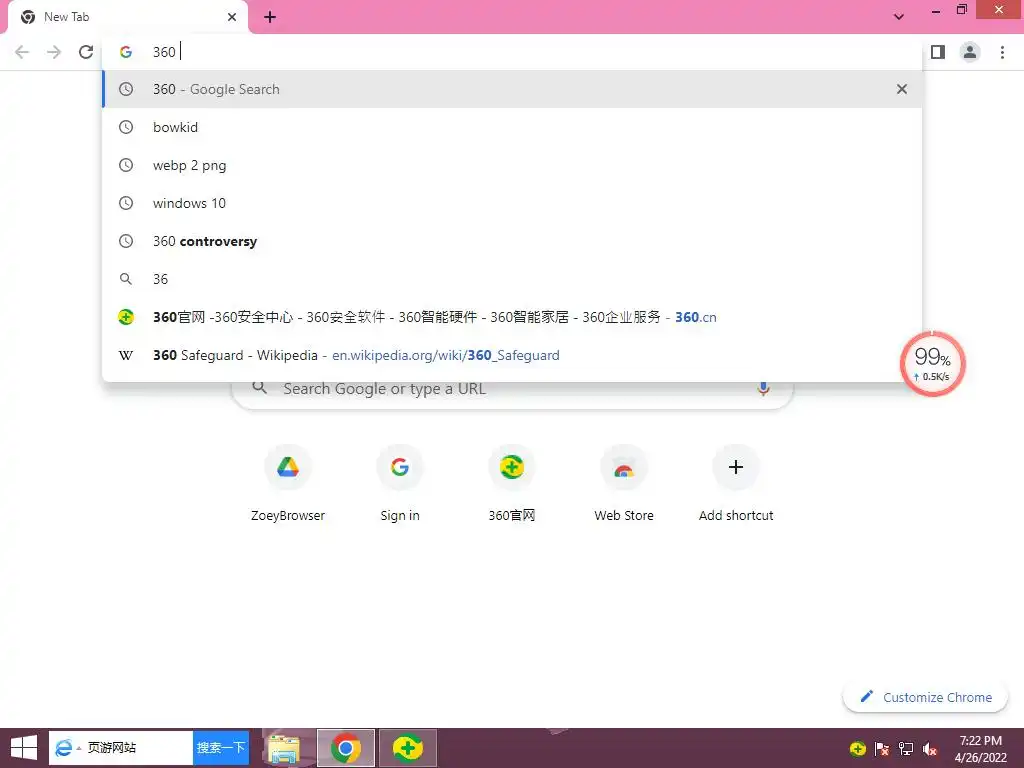Screen dimensions: 1024x768
Task: Click the magnifier icon beside '36'
Action: tap(126, 279)
